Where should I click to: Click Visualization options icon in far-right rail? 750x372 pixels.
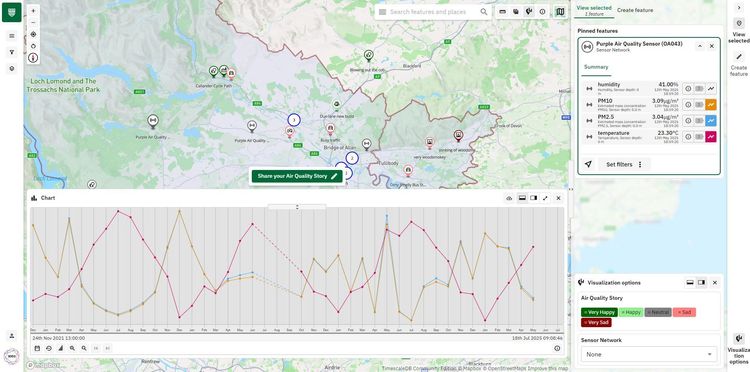[739, 339]
